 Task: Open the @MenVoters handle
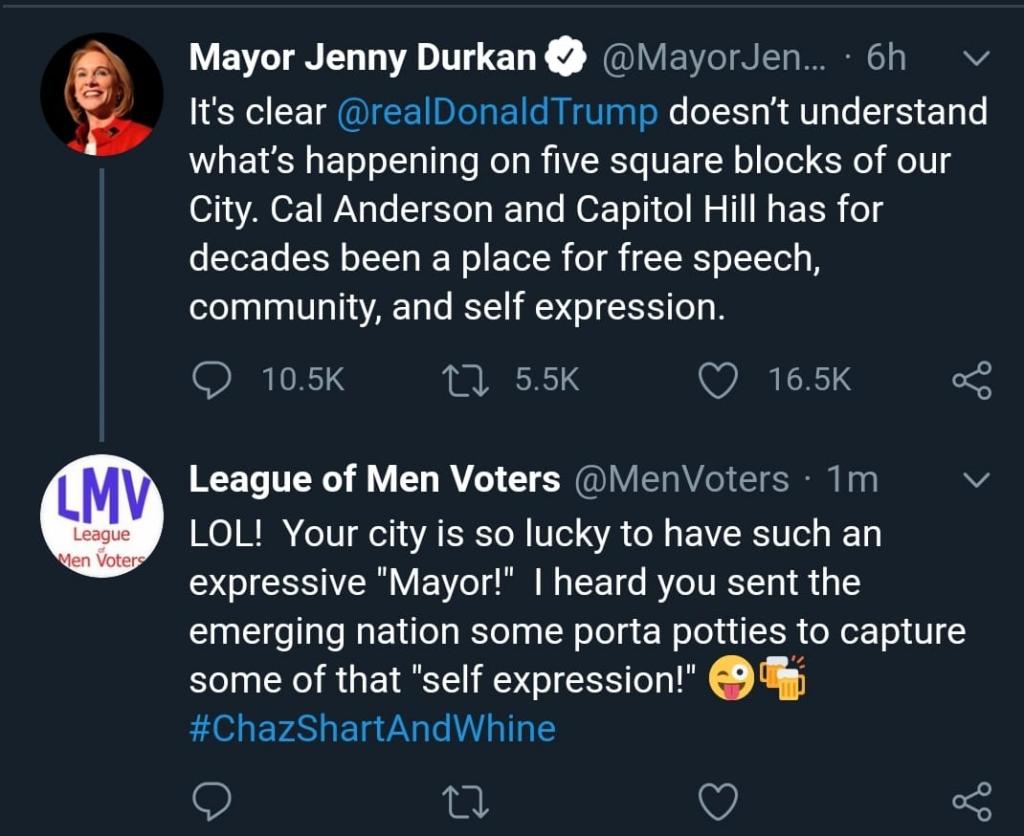pyautogui.click(x=681, y=481)
